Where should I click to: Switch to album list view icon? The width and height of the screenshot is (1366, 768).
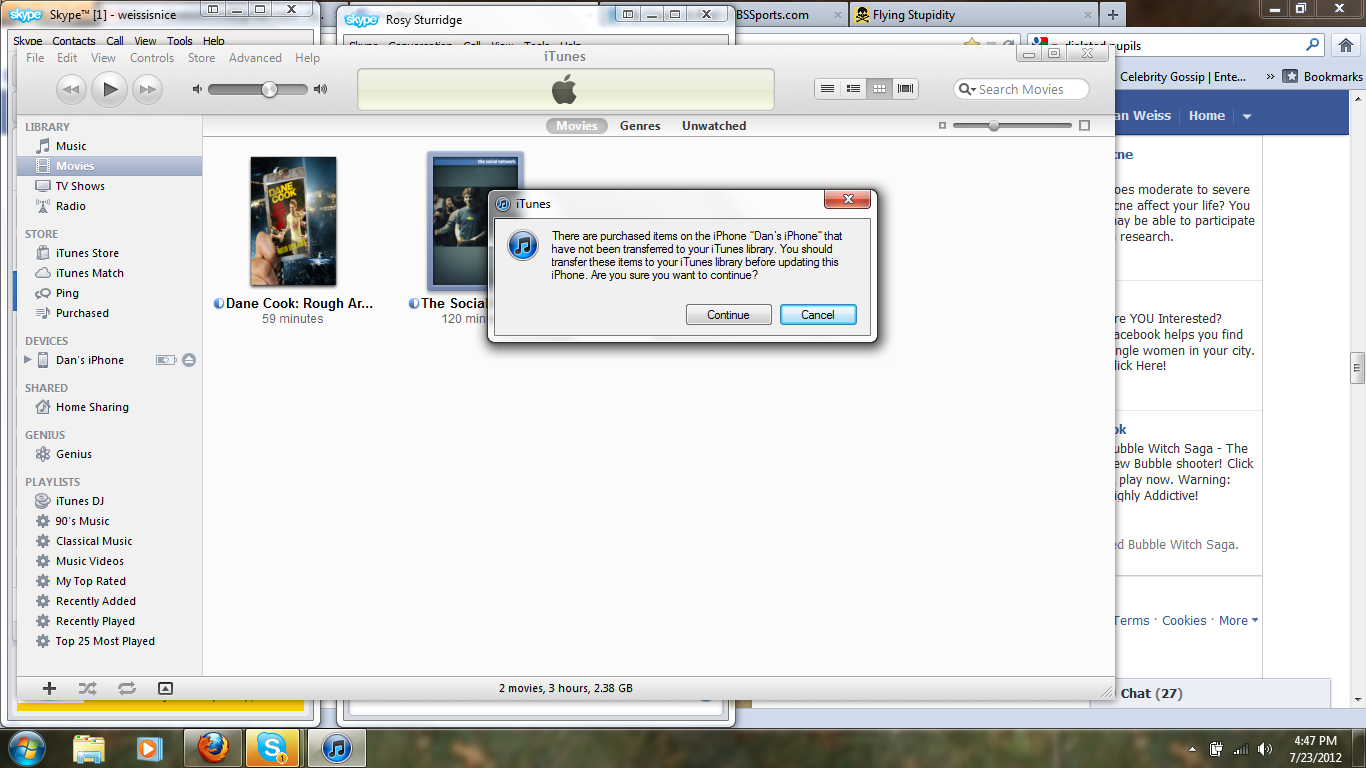(x=853, y=89)
